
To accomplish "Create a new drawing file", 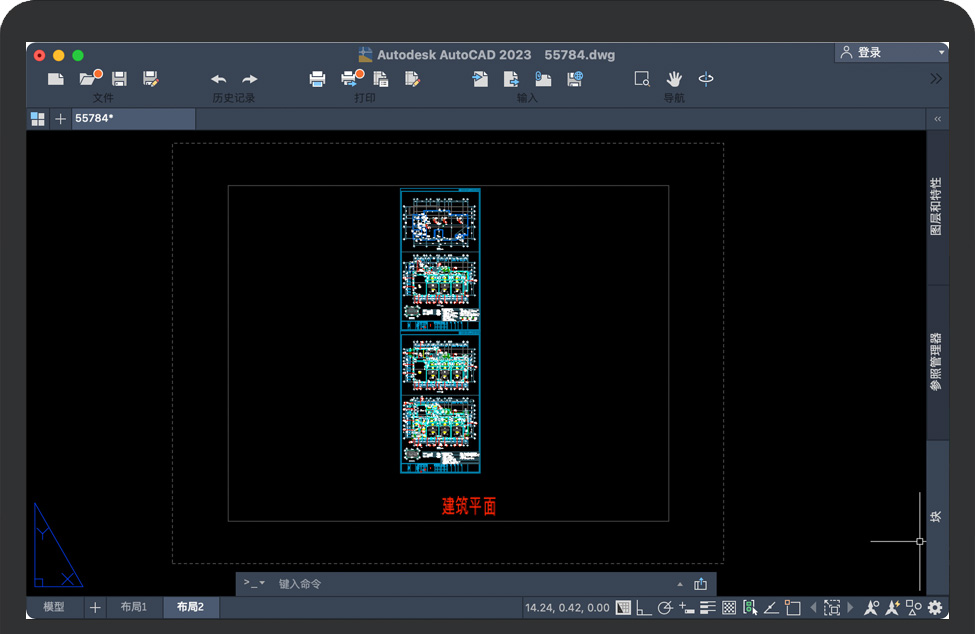I will tap(56, 79).
